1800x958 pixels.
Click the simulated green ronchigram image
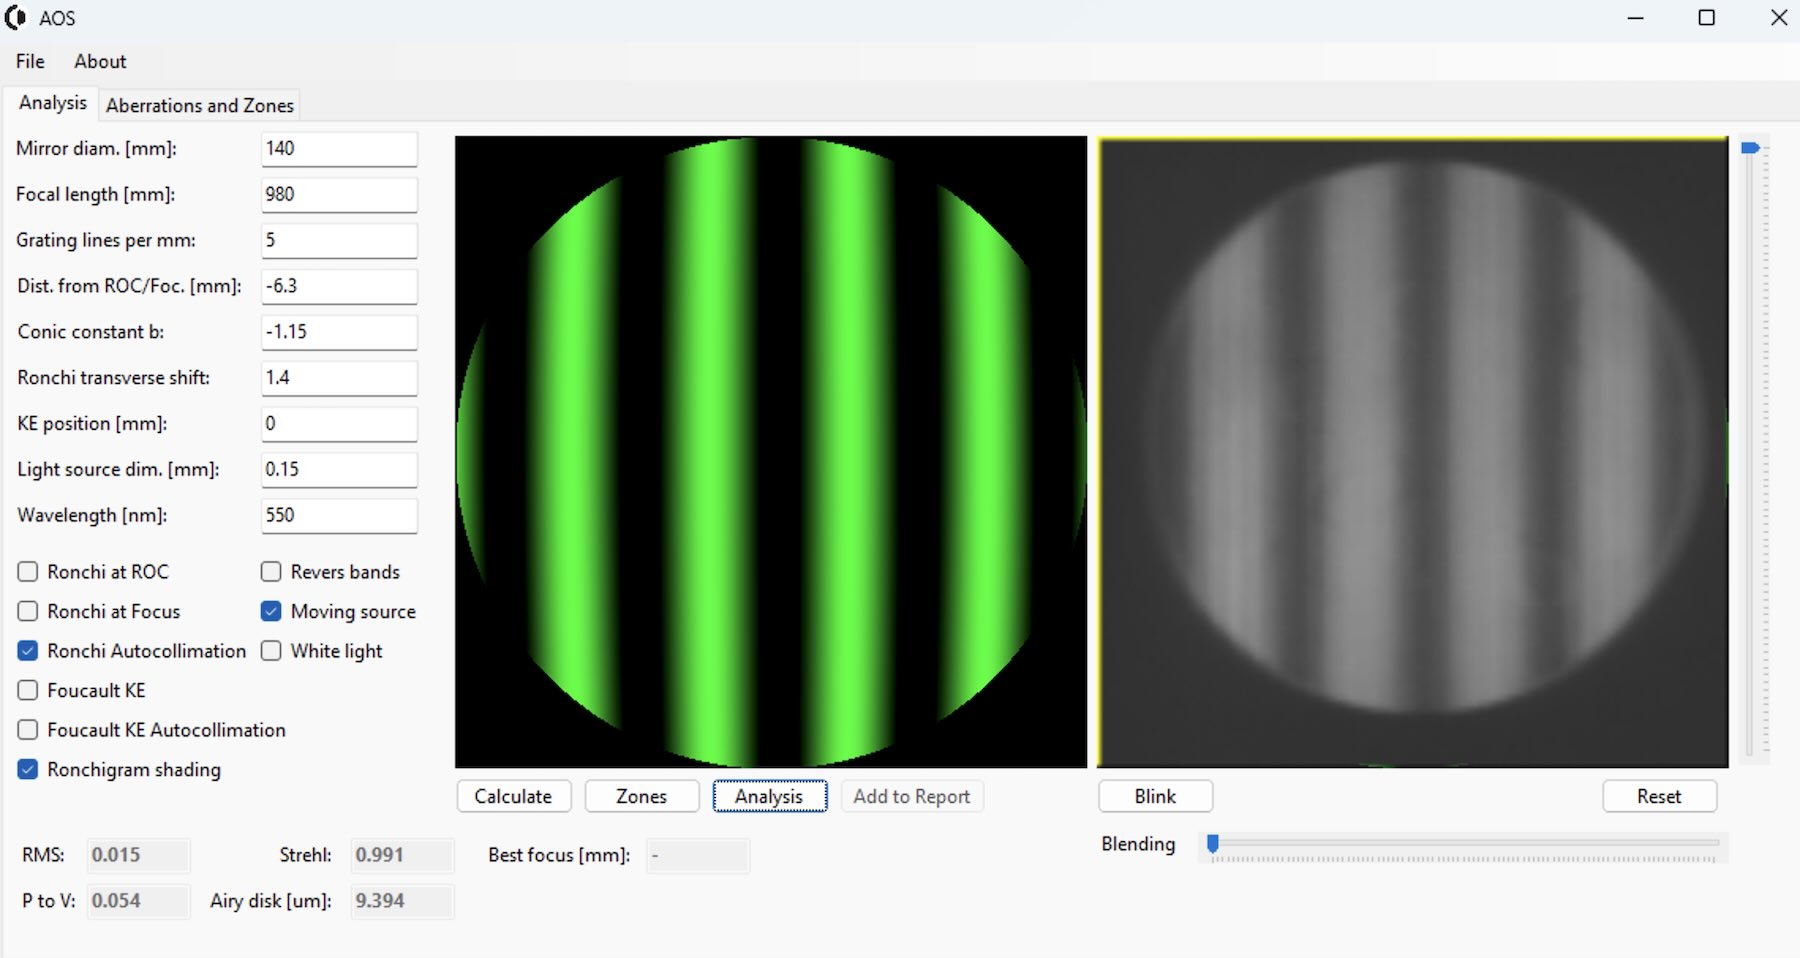771,452
